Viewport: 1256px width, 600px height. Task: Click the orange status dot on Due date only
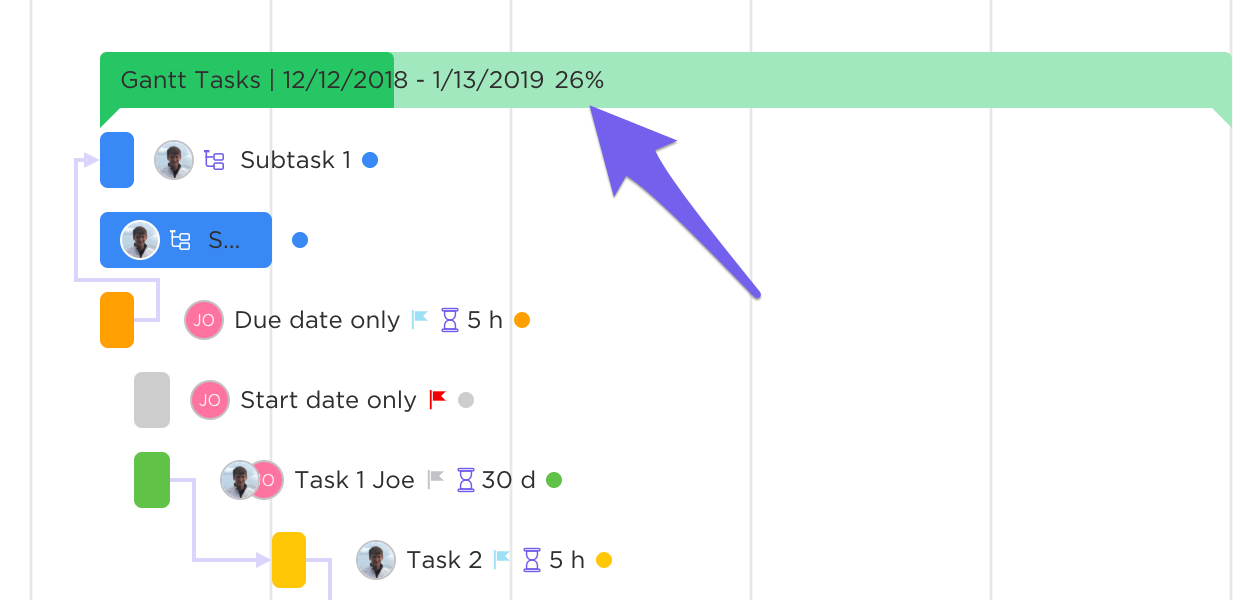pos(521,320)
